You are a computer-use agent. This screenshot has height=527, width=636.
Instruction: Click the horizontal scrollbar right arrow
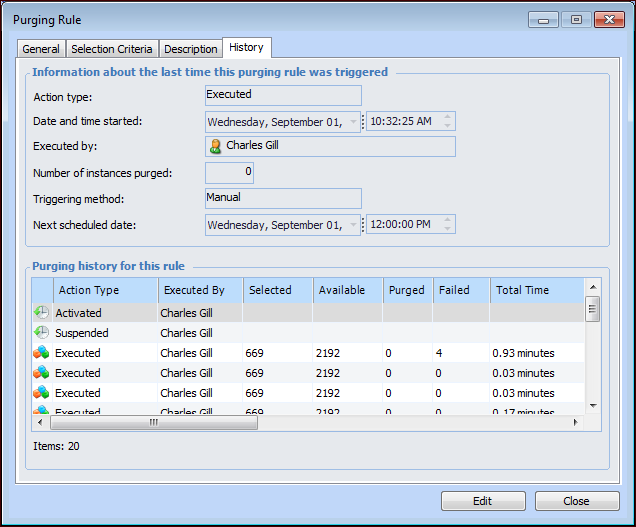point(575,423)
